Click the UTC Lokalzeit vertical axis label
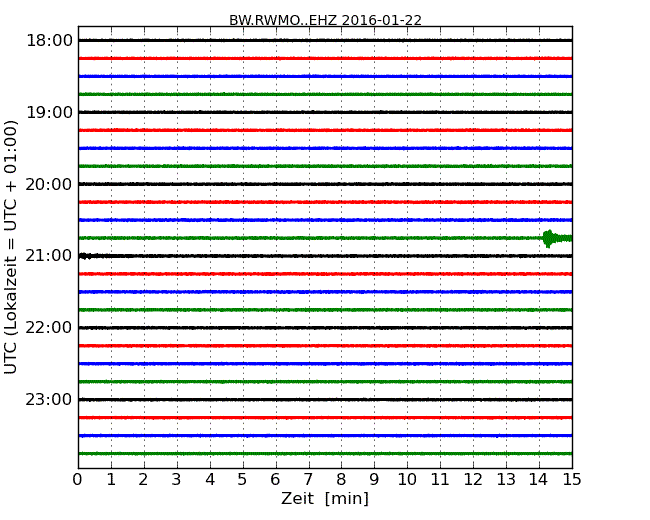 click(11, 247)
